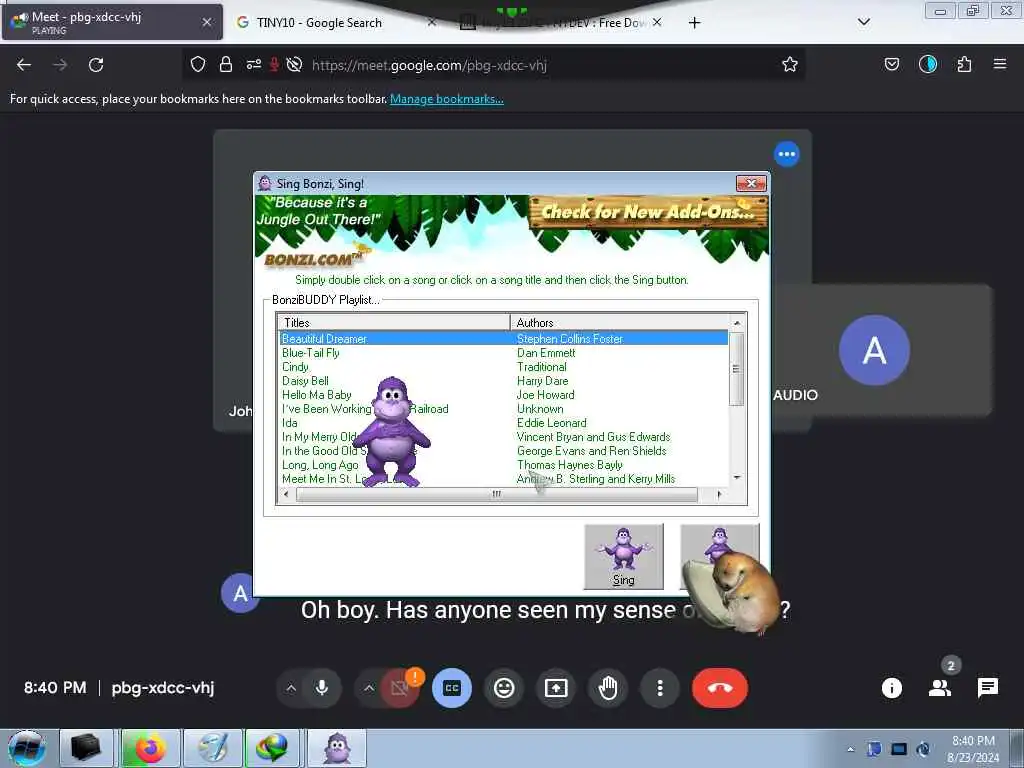Present your screen in Meet
The image size is (1024, 768).
click(x=556, y=688)
